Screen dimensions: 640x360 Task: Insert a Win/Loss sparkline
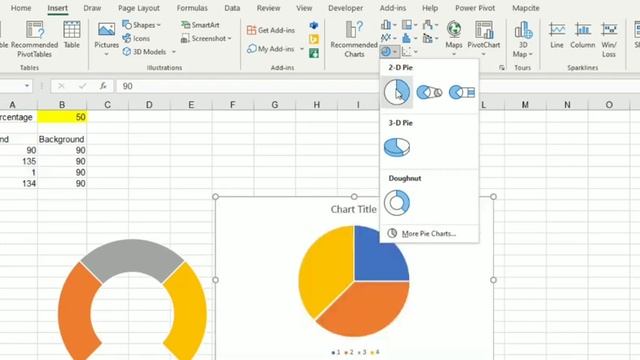click(x=609, y=39)
